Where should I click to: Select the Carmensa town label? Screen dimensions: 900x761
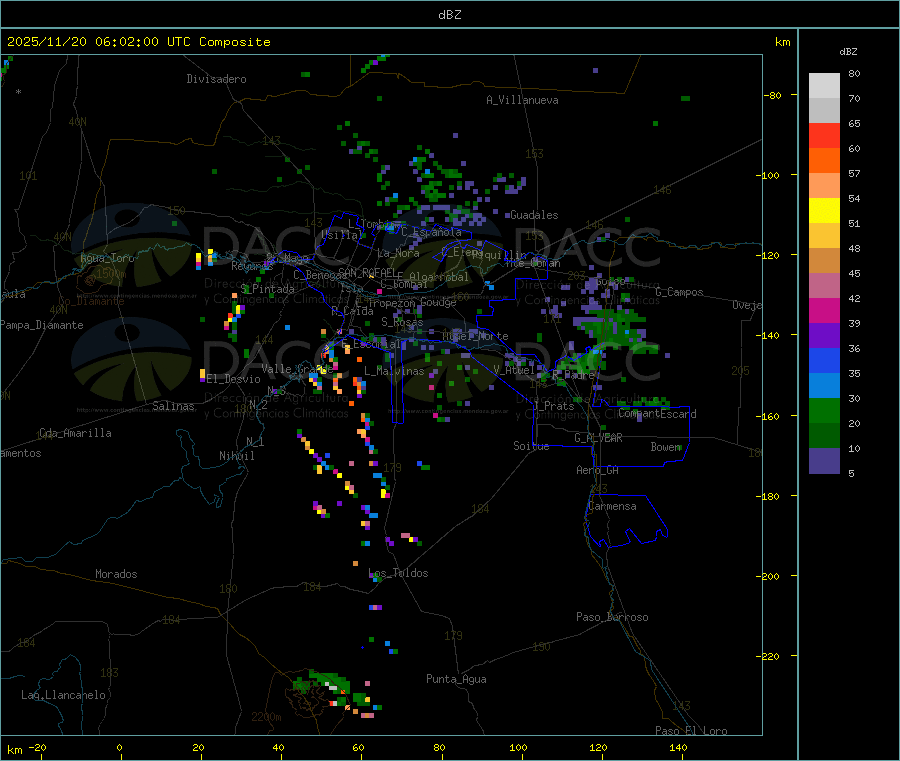(612, 506)
